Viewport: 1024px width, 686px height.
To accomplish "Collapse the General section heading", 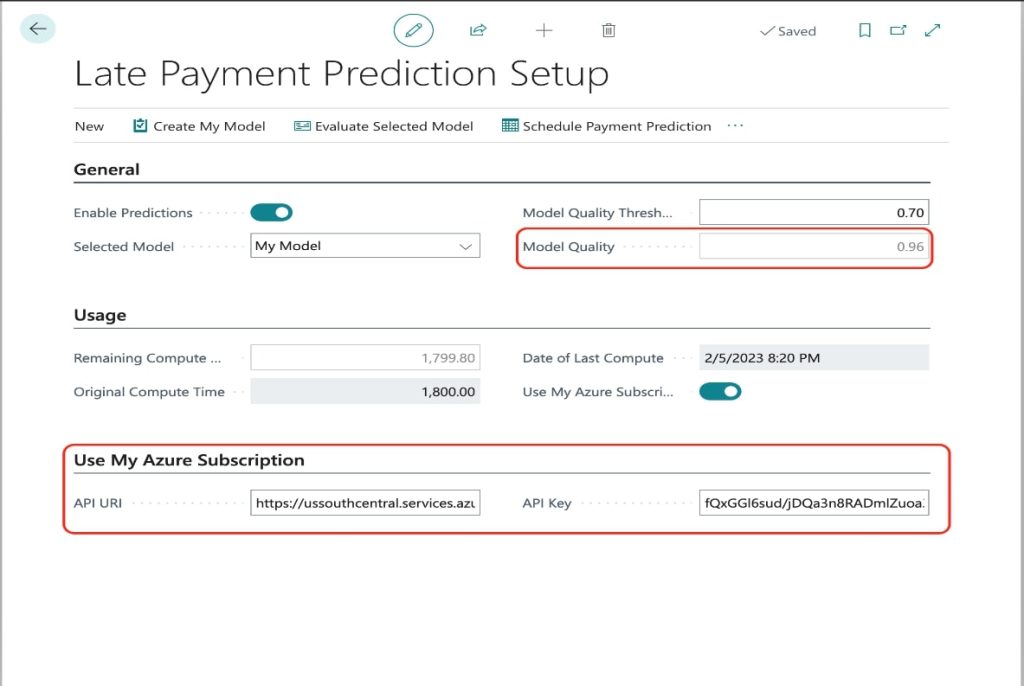I will coord(106,170).
